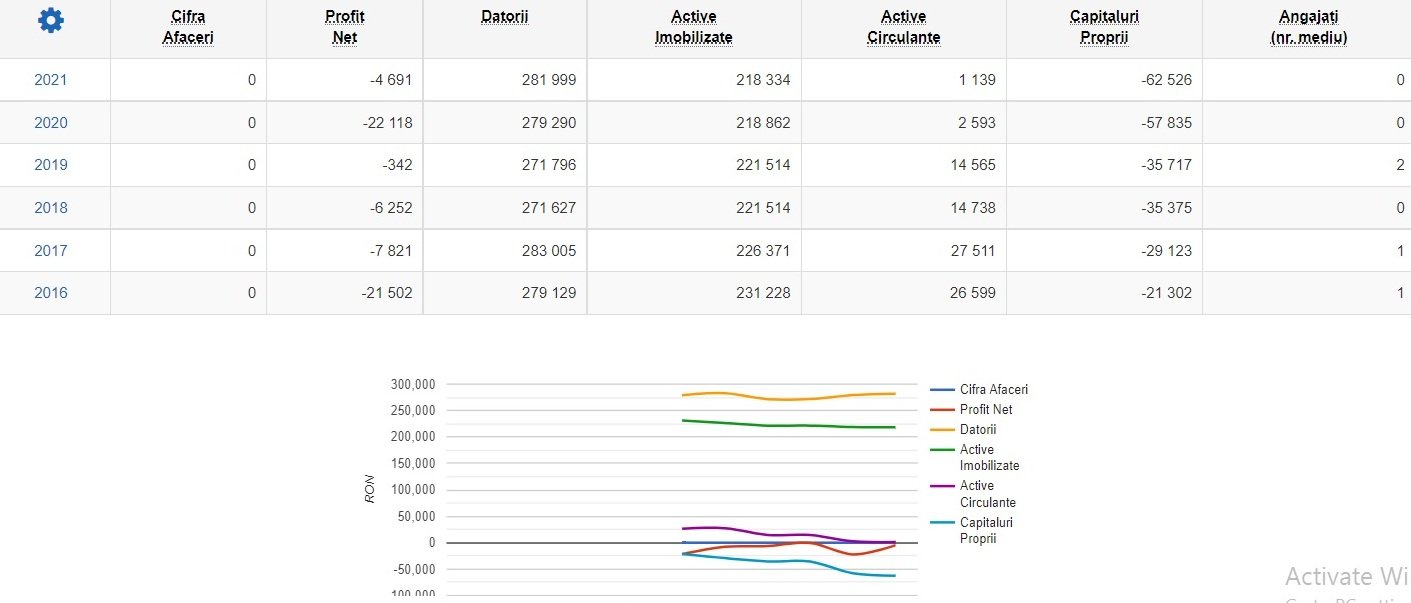The height and width of the screenshot is (603, 1411).
Task: Click the Angajați (nr. mediu) column header
Action: click(x=1307, y=27)
